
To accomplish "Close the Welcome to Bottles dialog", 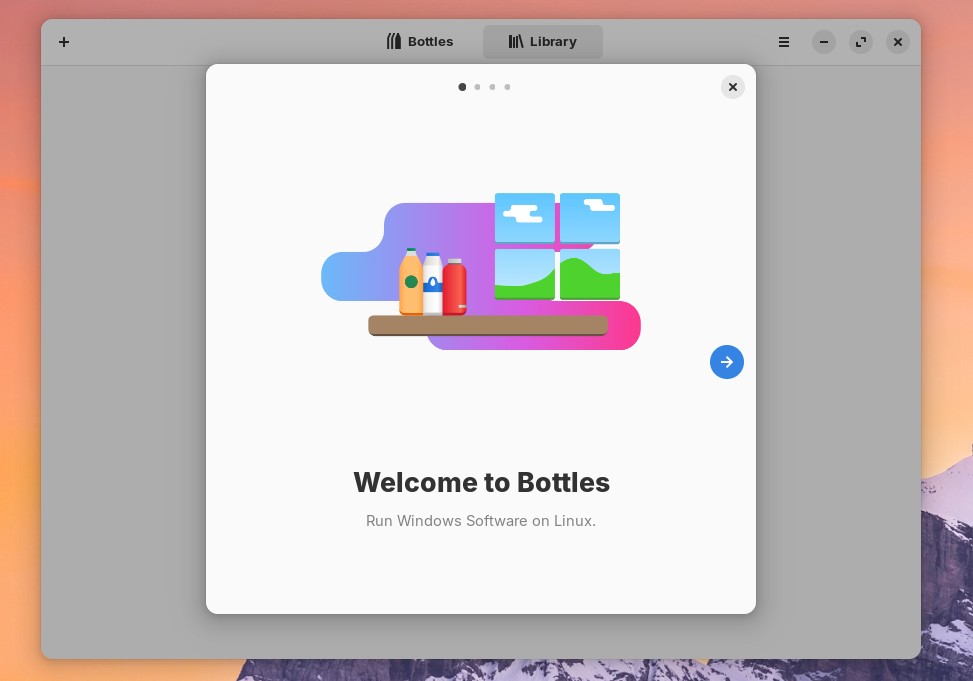I will click(x=732, y=87).
